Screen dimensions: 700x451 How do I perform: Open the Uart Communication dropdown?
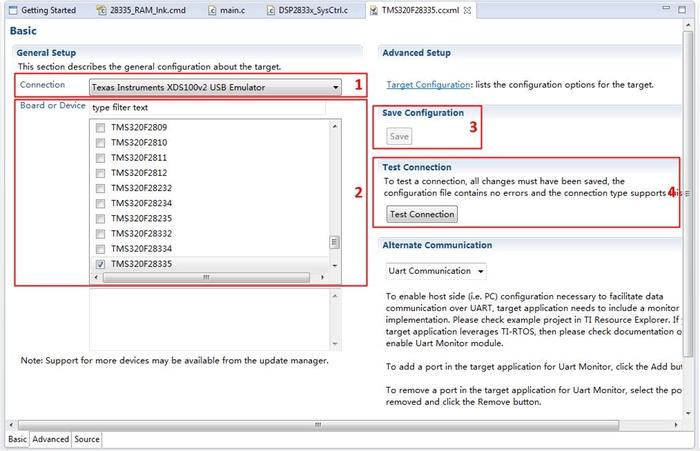[x=436, y=271]
